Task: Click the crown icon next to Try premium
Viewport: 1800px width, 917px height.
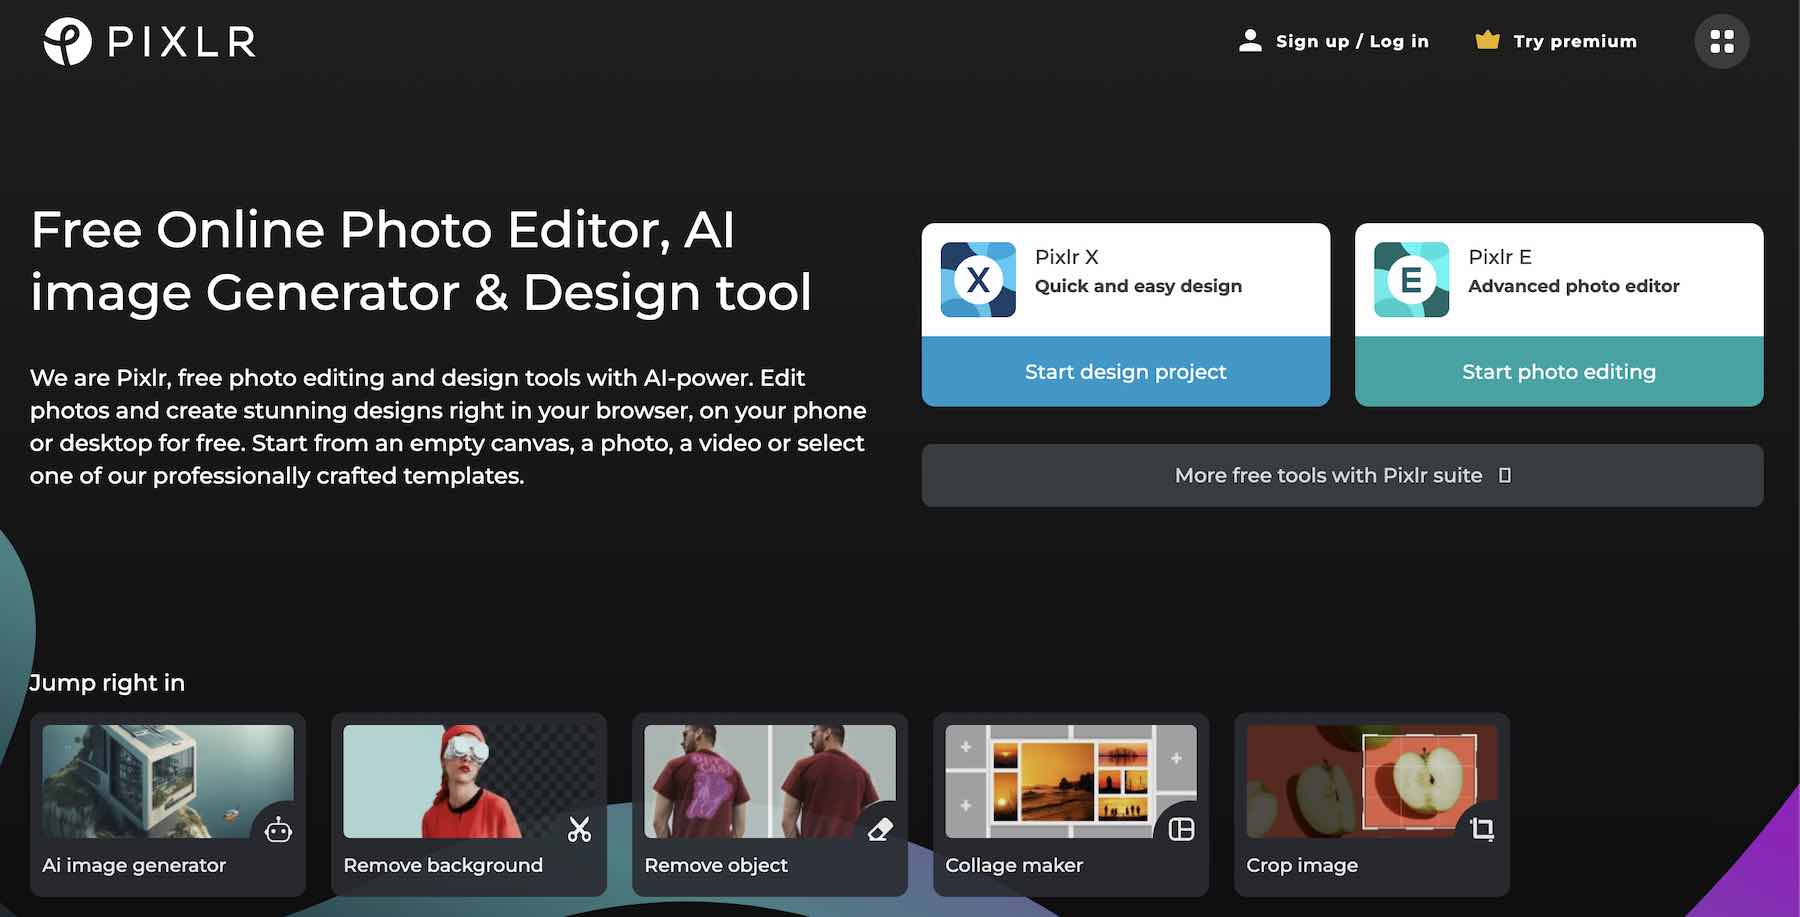Action: pos(1487,39)
